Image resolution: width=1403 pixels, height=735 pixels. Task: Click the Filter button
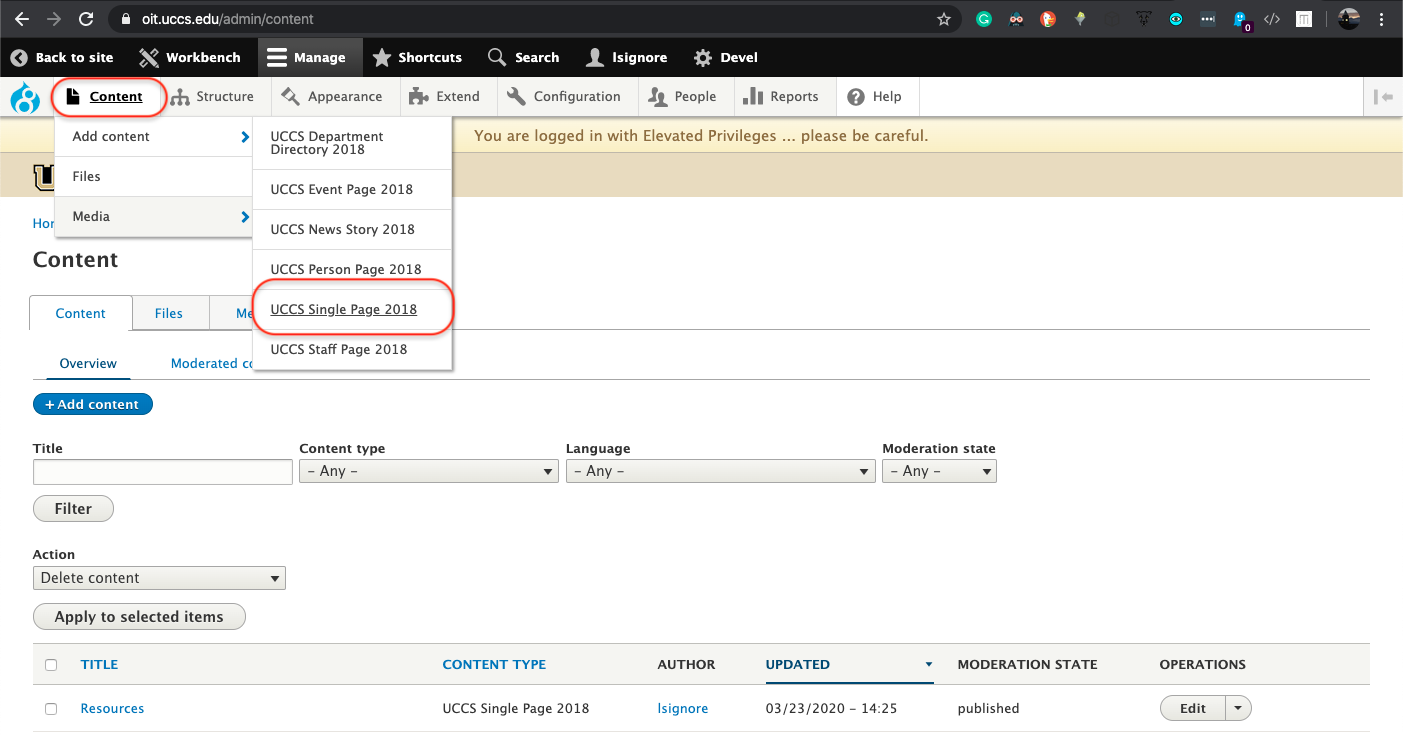[x=73, y=509]
